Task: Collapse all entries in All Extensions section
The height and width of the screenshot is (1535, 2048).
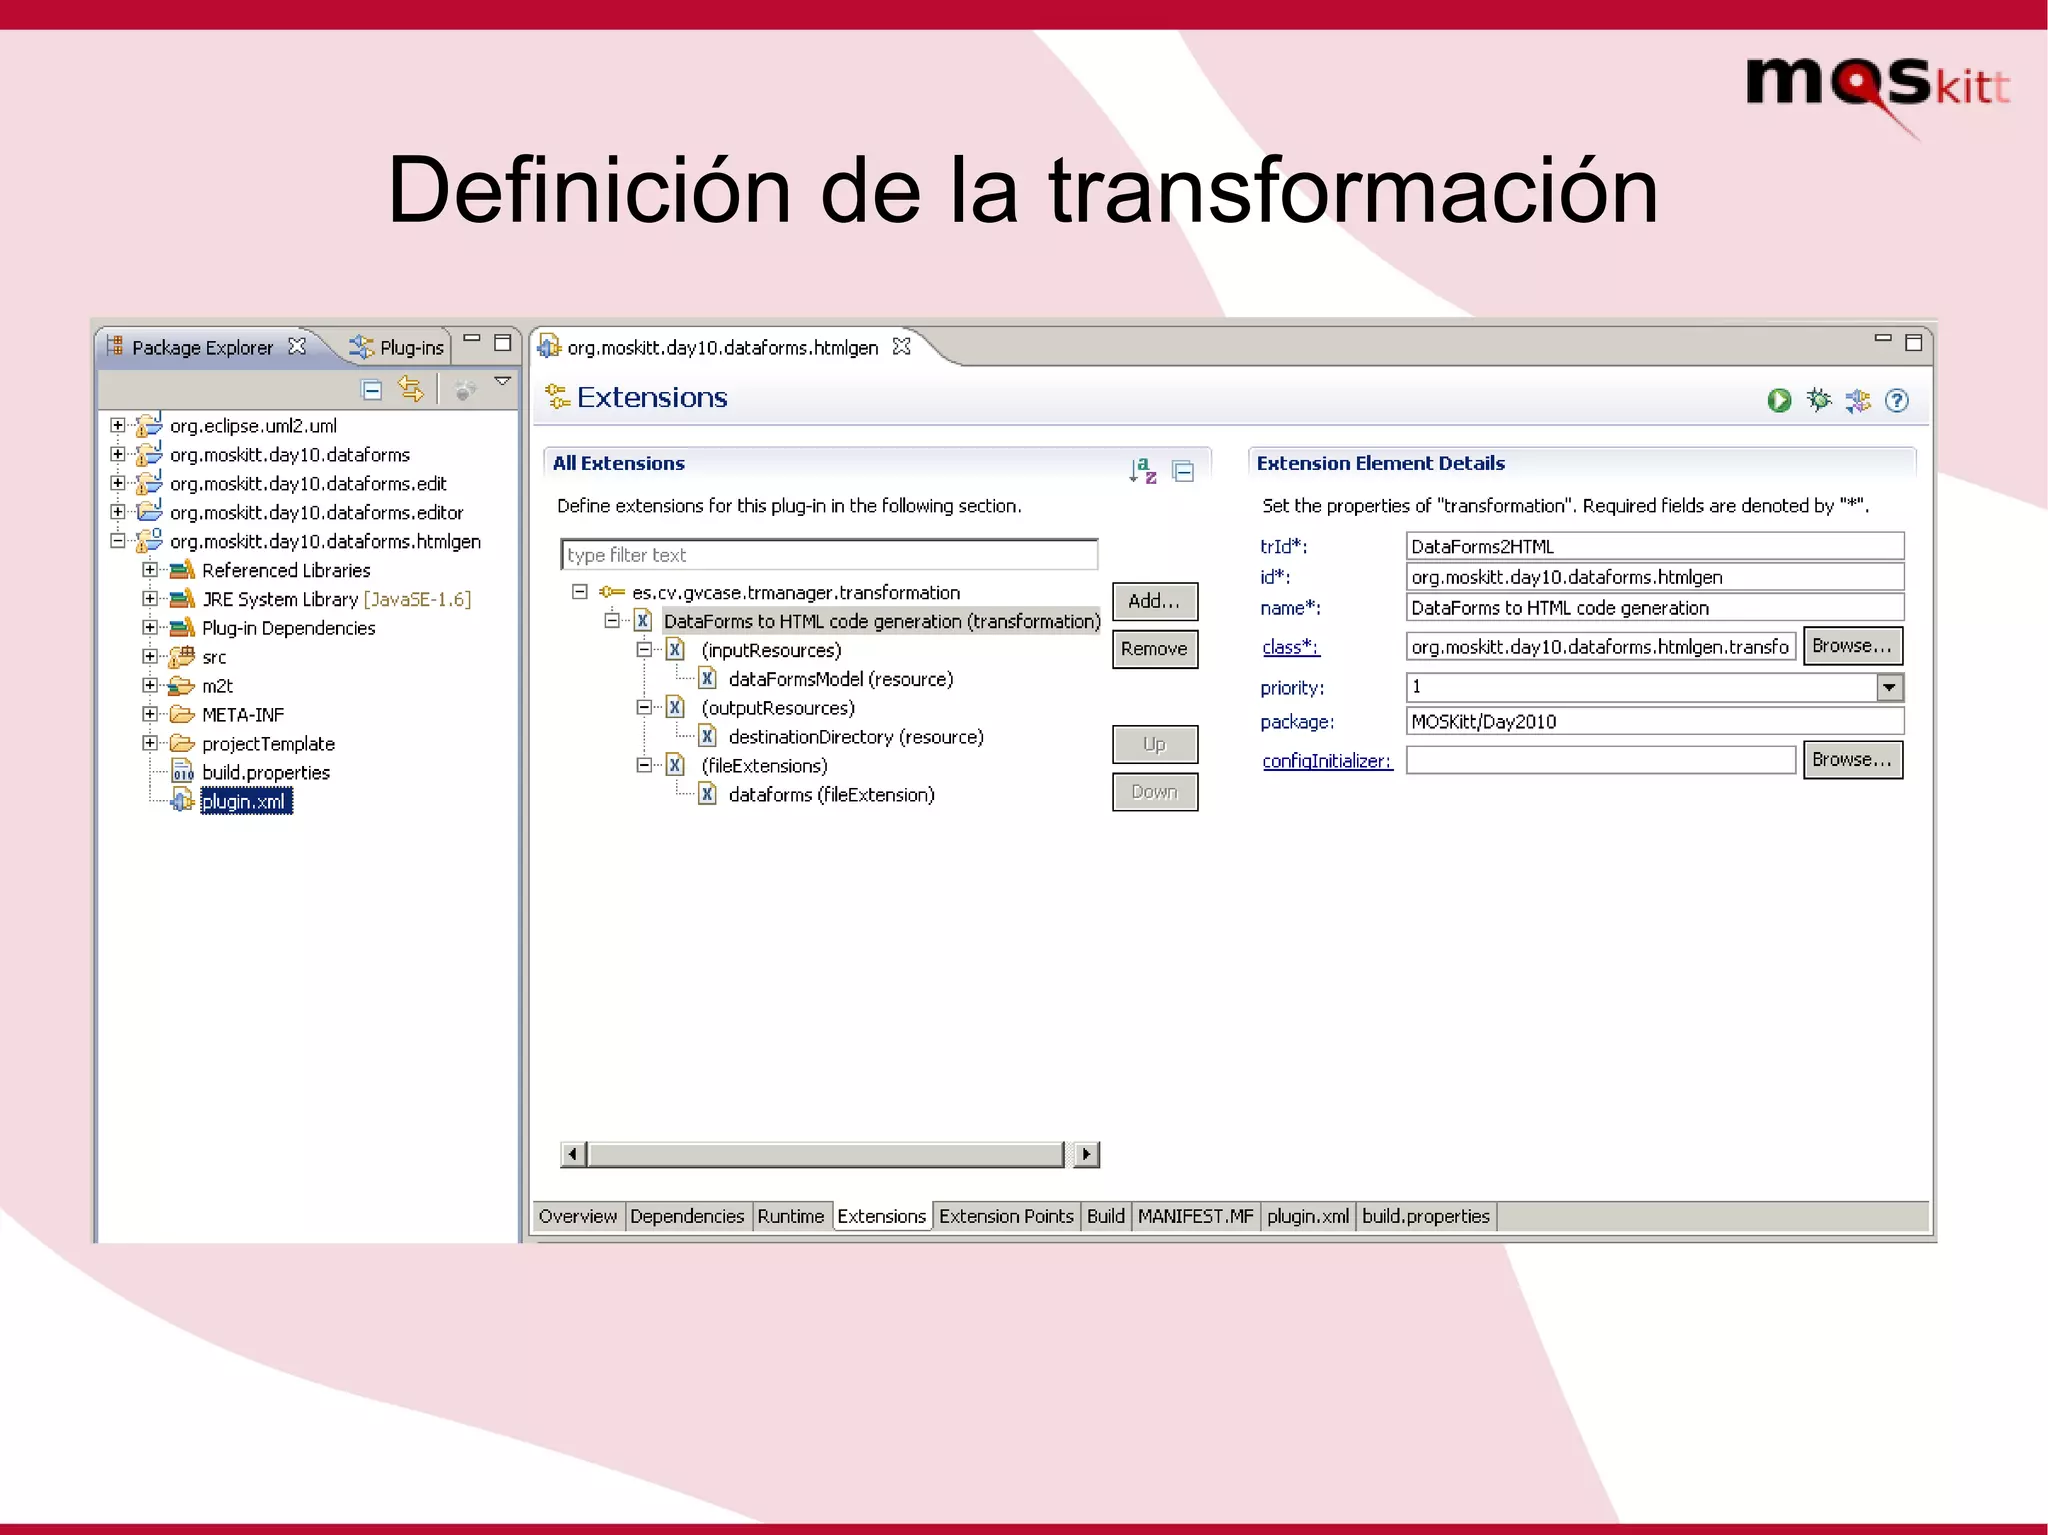Action: click(x=1183, y=471)
